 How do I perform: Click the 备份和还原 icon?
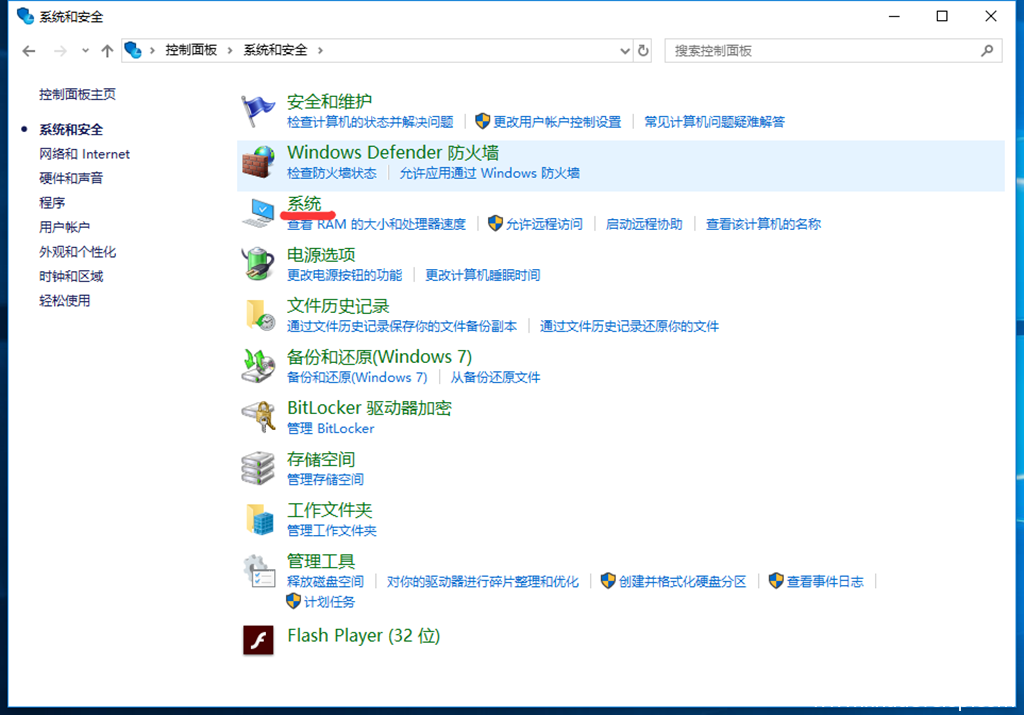259,366
